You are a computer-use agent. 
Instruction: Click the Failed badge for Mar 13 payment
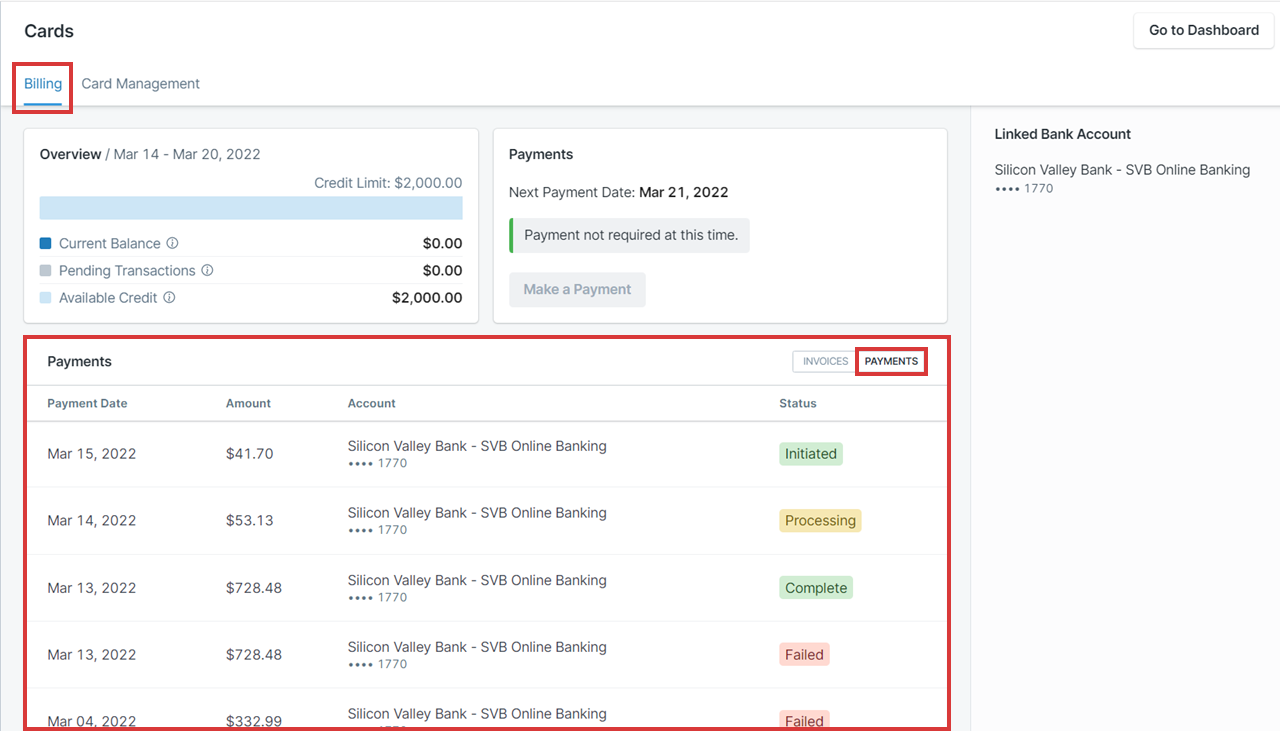tap(804, 655)
